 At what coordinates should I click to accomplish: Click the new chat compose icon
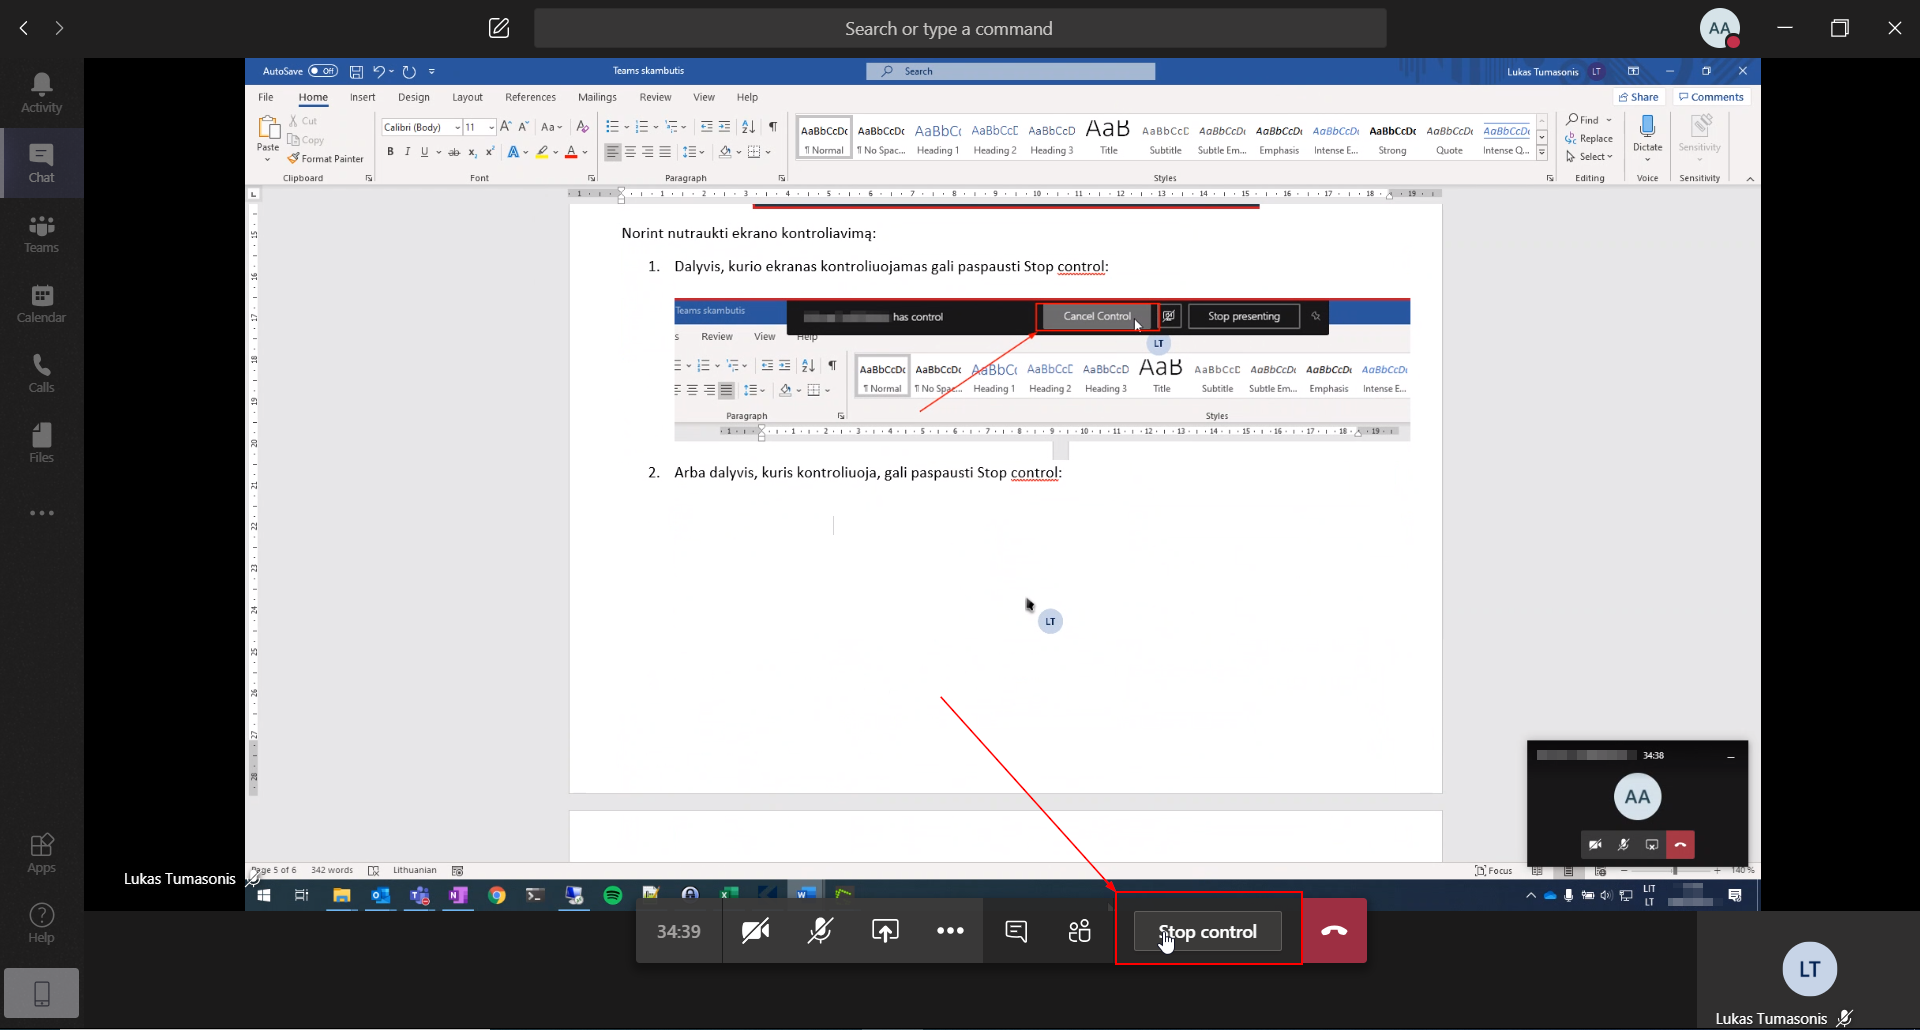499,28
